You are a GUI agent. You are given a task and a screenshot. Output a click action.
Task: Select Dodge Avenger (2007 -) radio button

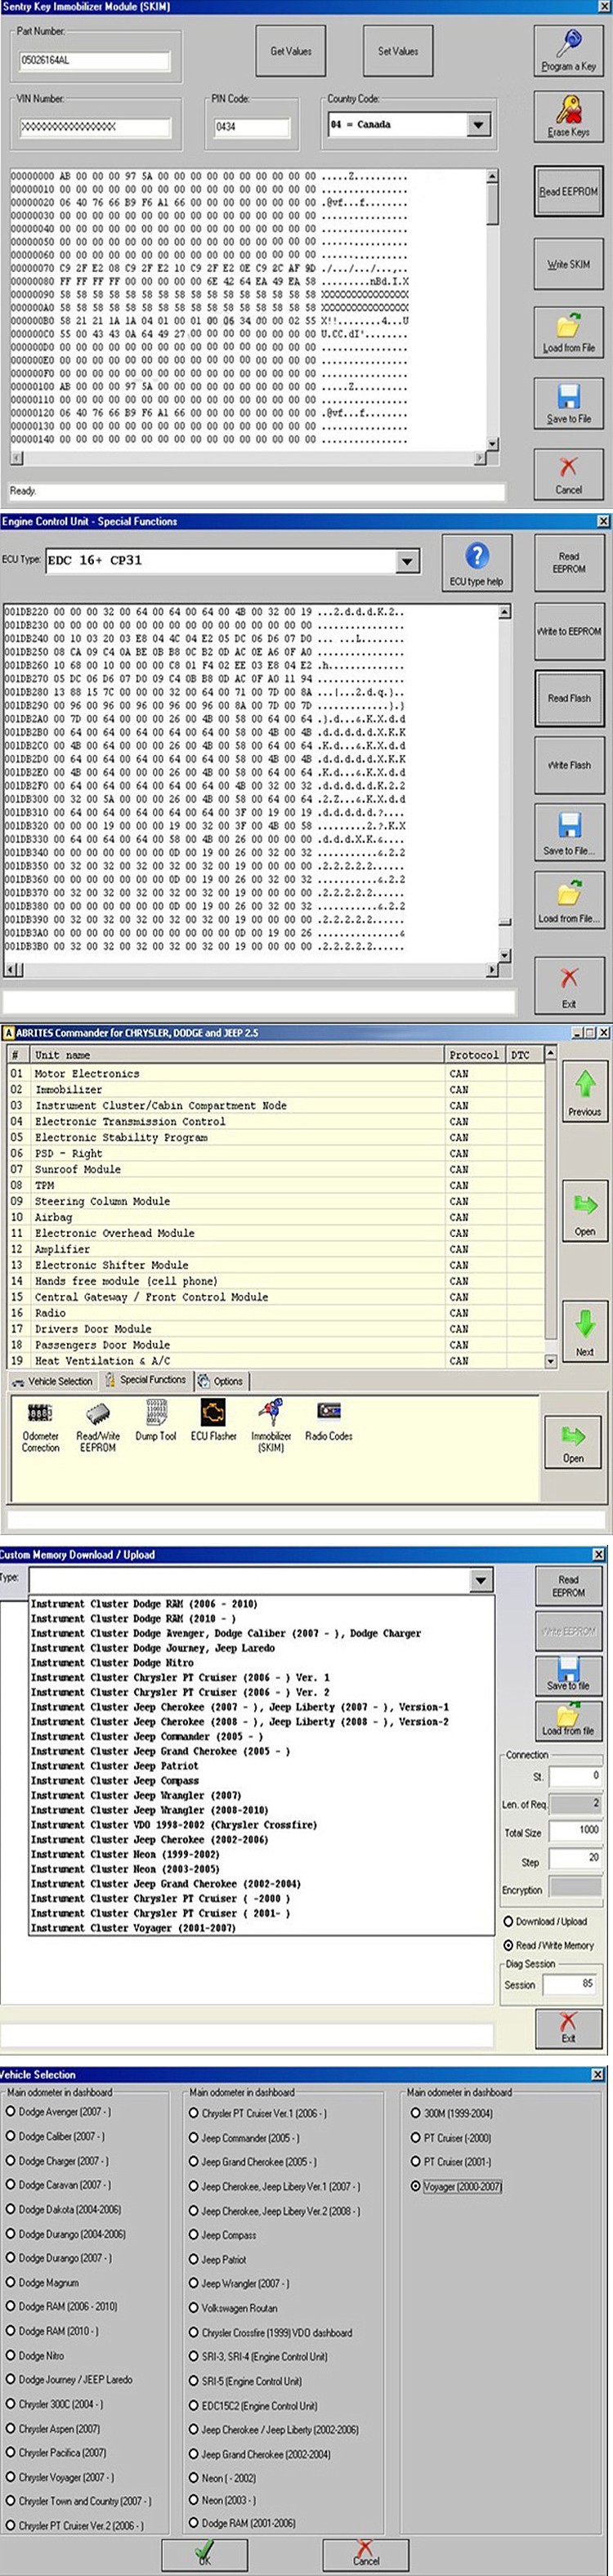[11, 2111]
